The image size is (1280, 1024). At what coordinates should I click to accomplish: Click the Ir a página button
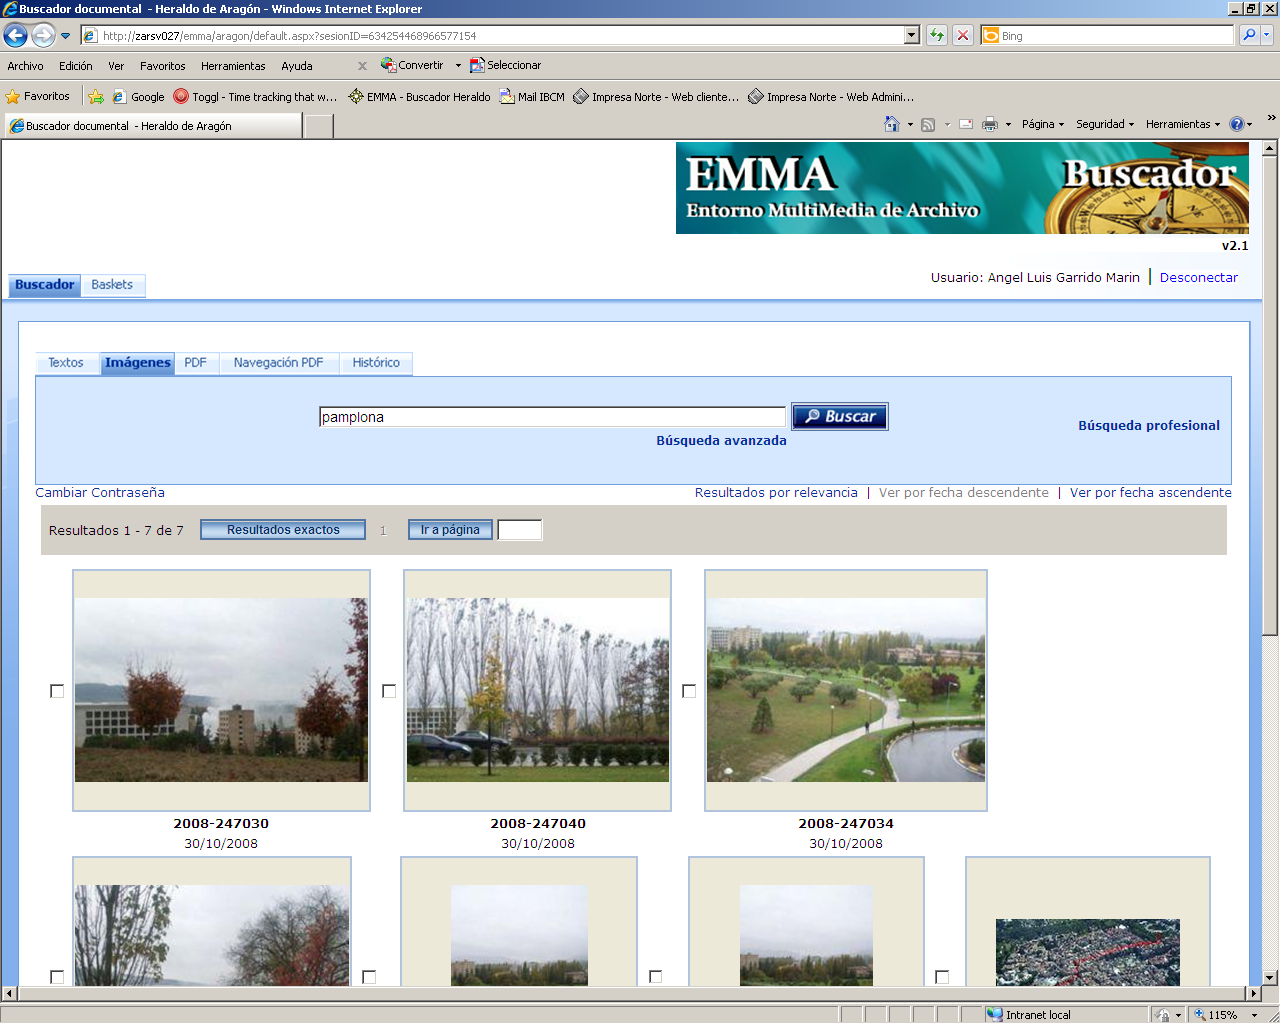click(450, 530)
